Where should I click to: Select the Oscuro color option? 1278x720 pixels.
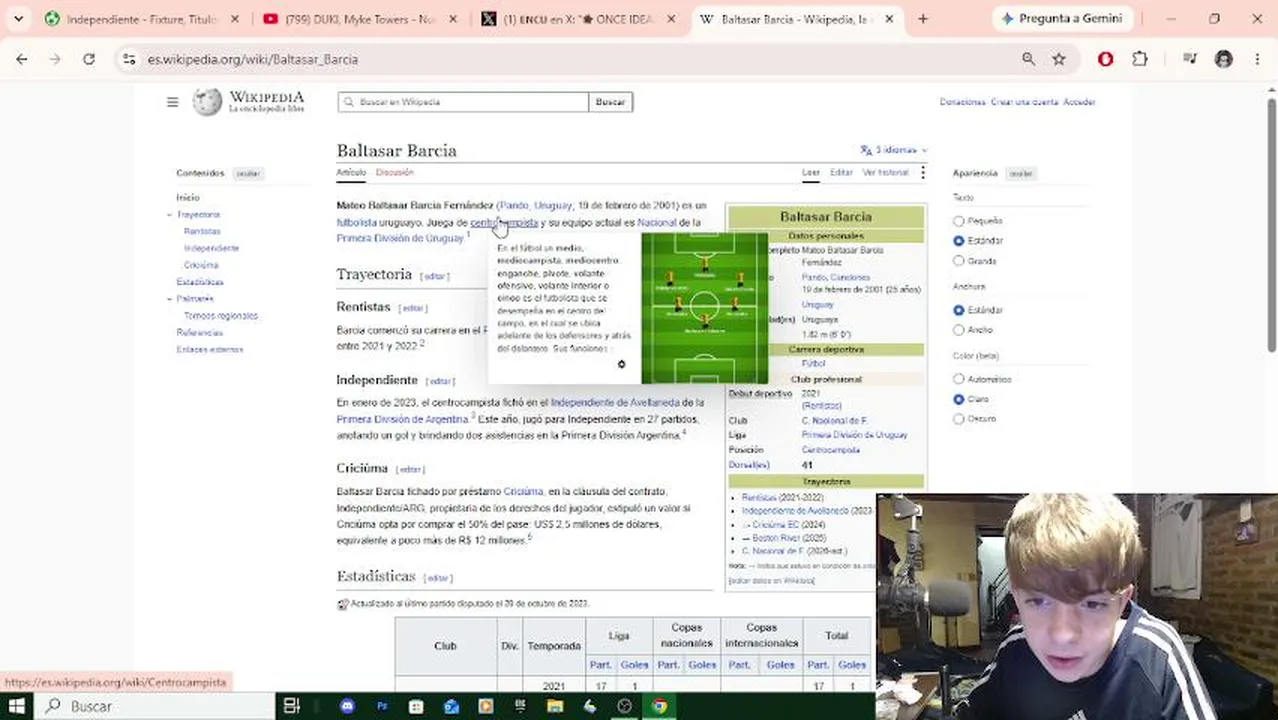(959, 419)
